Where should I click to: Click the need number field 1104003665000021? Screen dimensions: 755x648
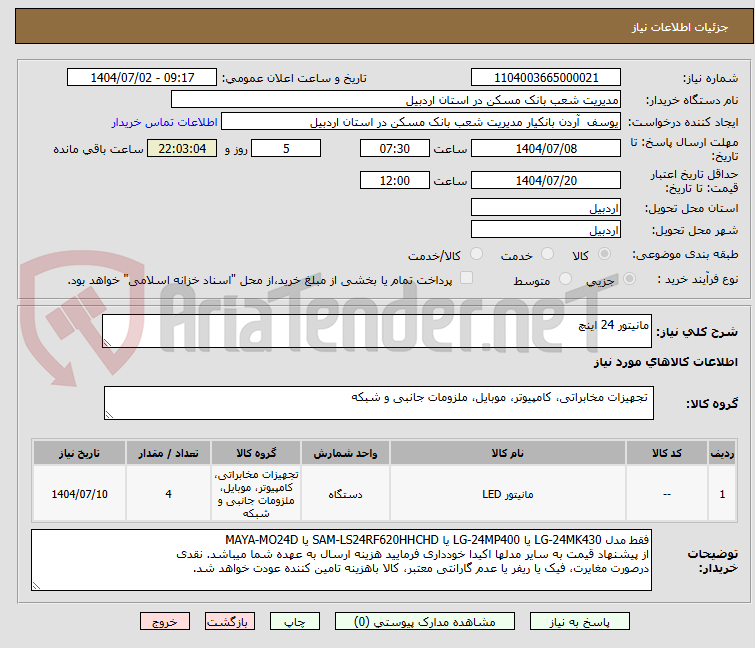pyautogui.click(x=546, y=78)
